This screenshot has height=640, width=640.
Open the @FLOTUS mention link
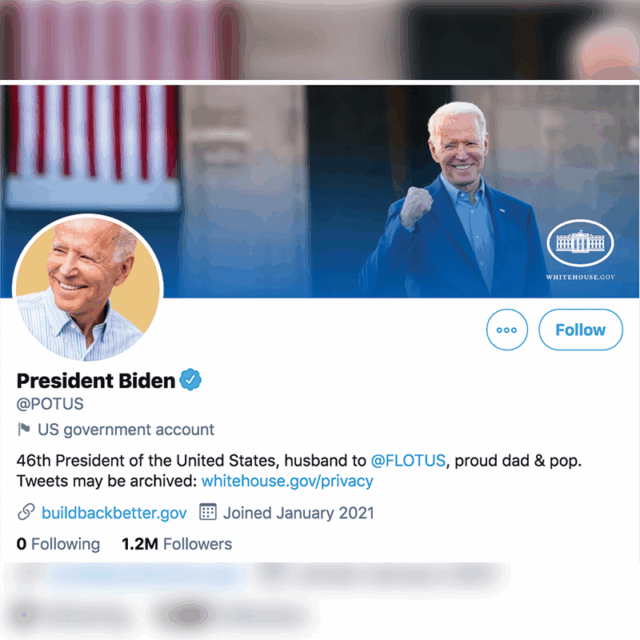[x=408, y=461]
